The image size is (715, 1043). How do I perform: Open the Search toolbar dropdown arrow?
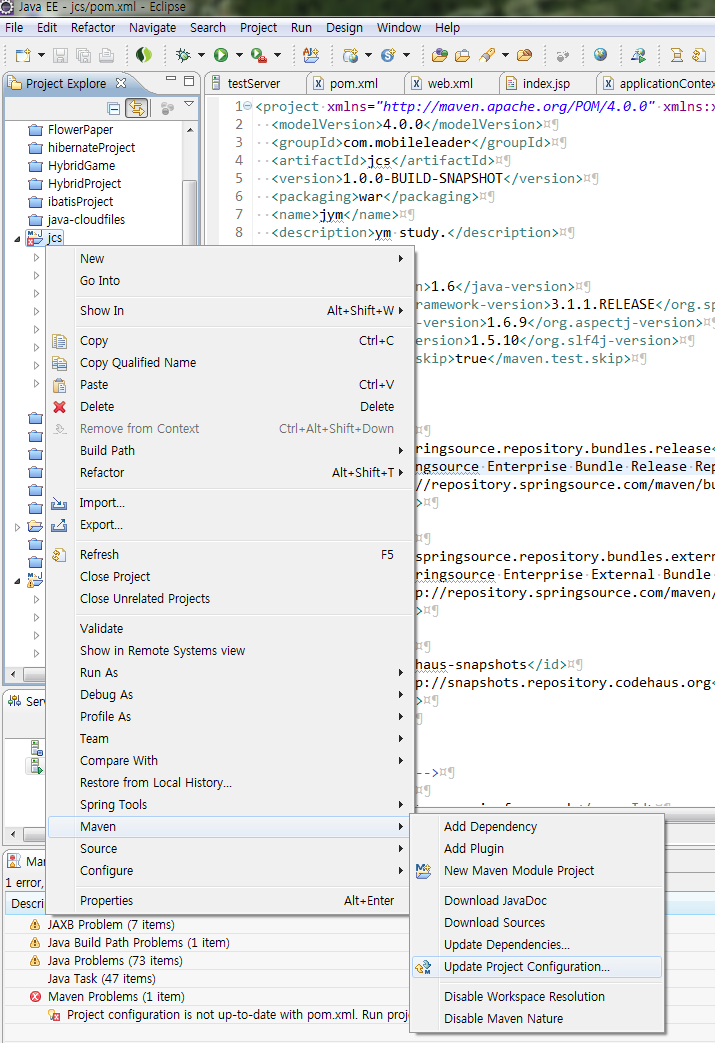[x=505, y=55]
